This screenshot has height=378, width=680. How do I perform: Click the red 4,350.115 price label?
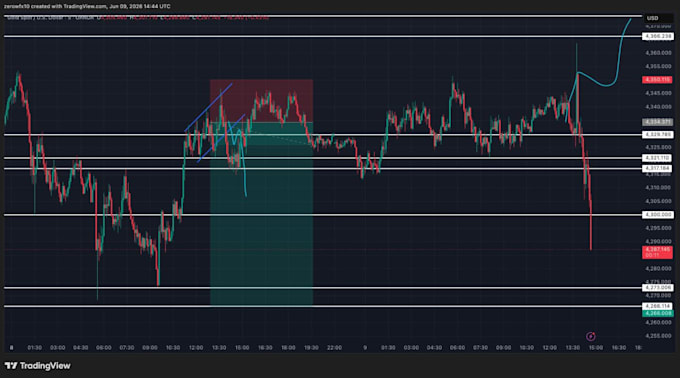pyautogui.click(x=657, y=80)
